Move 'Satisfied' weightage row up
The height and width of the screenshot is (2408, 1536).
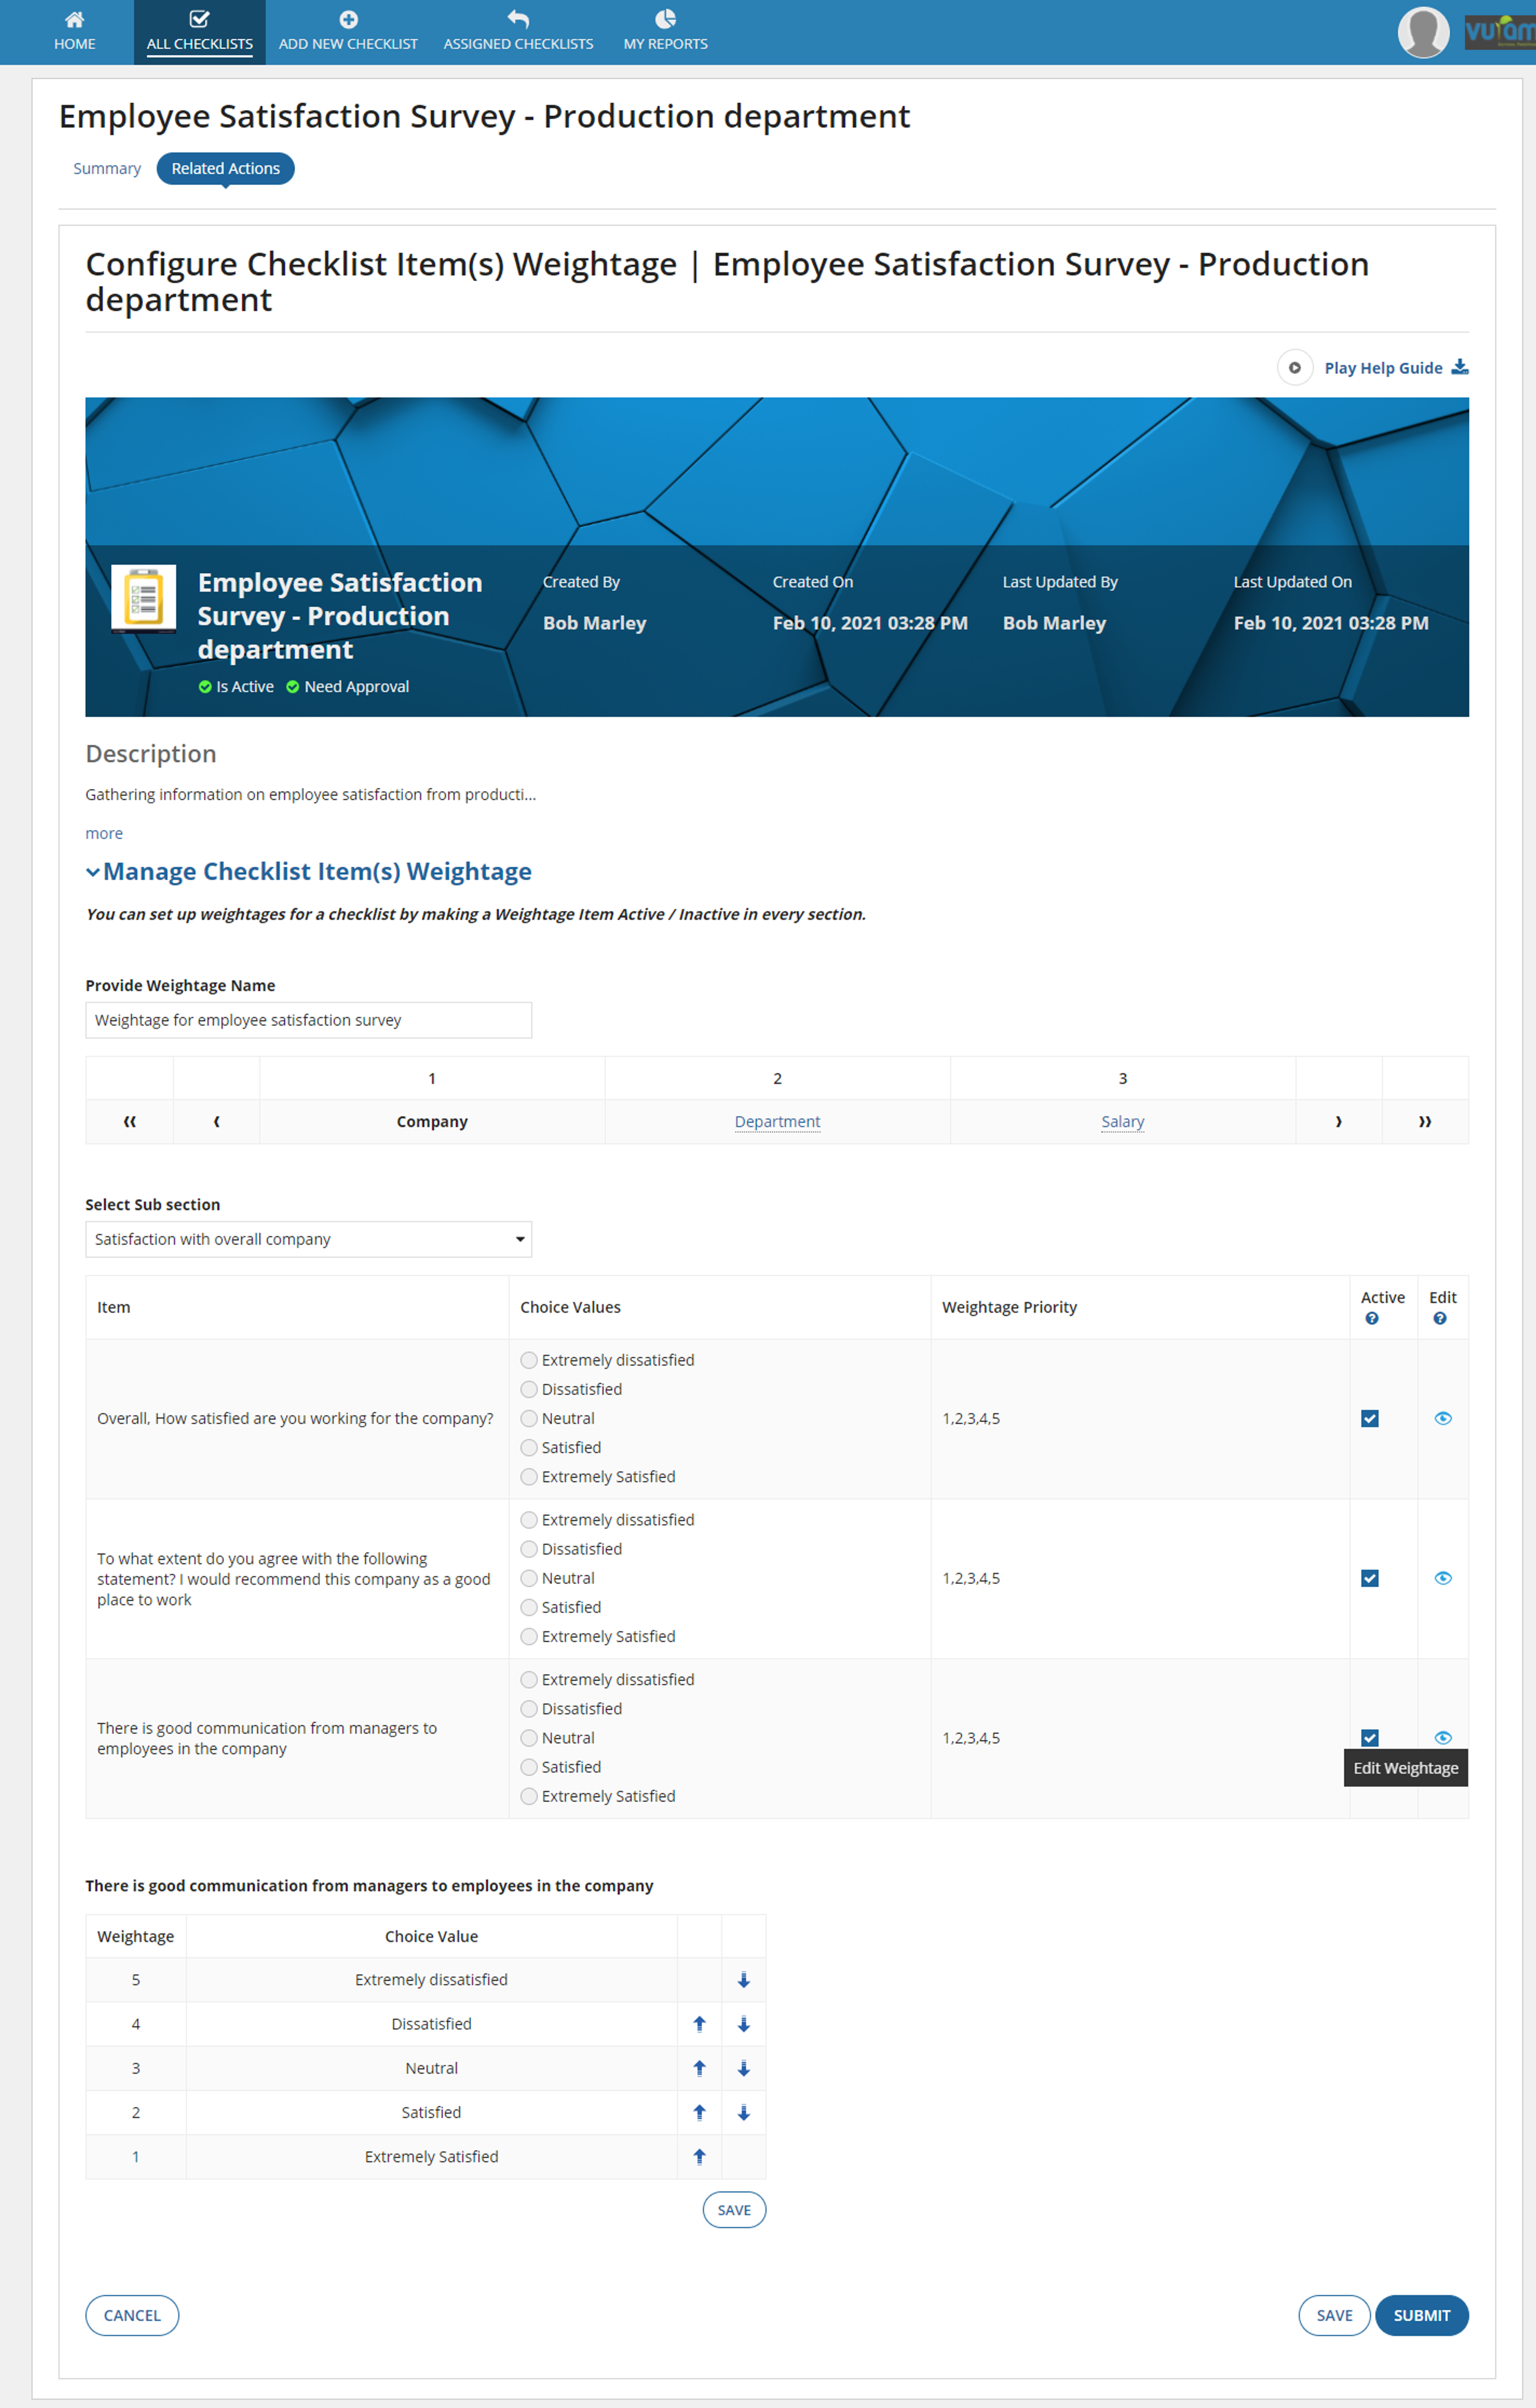(x=699, y=2112)
